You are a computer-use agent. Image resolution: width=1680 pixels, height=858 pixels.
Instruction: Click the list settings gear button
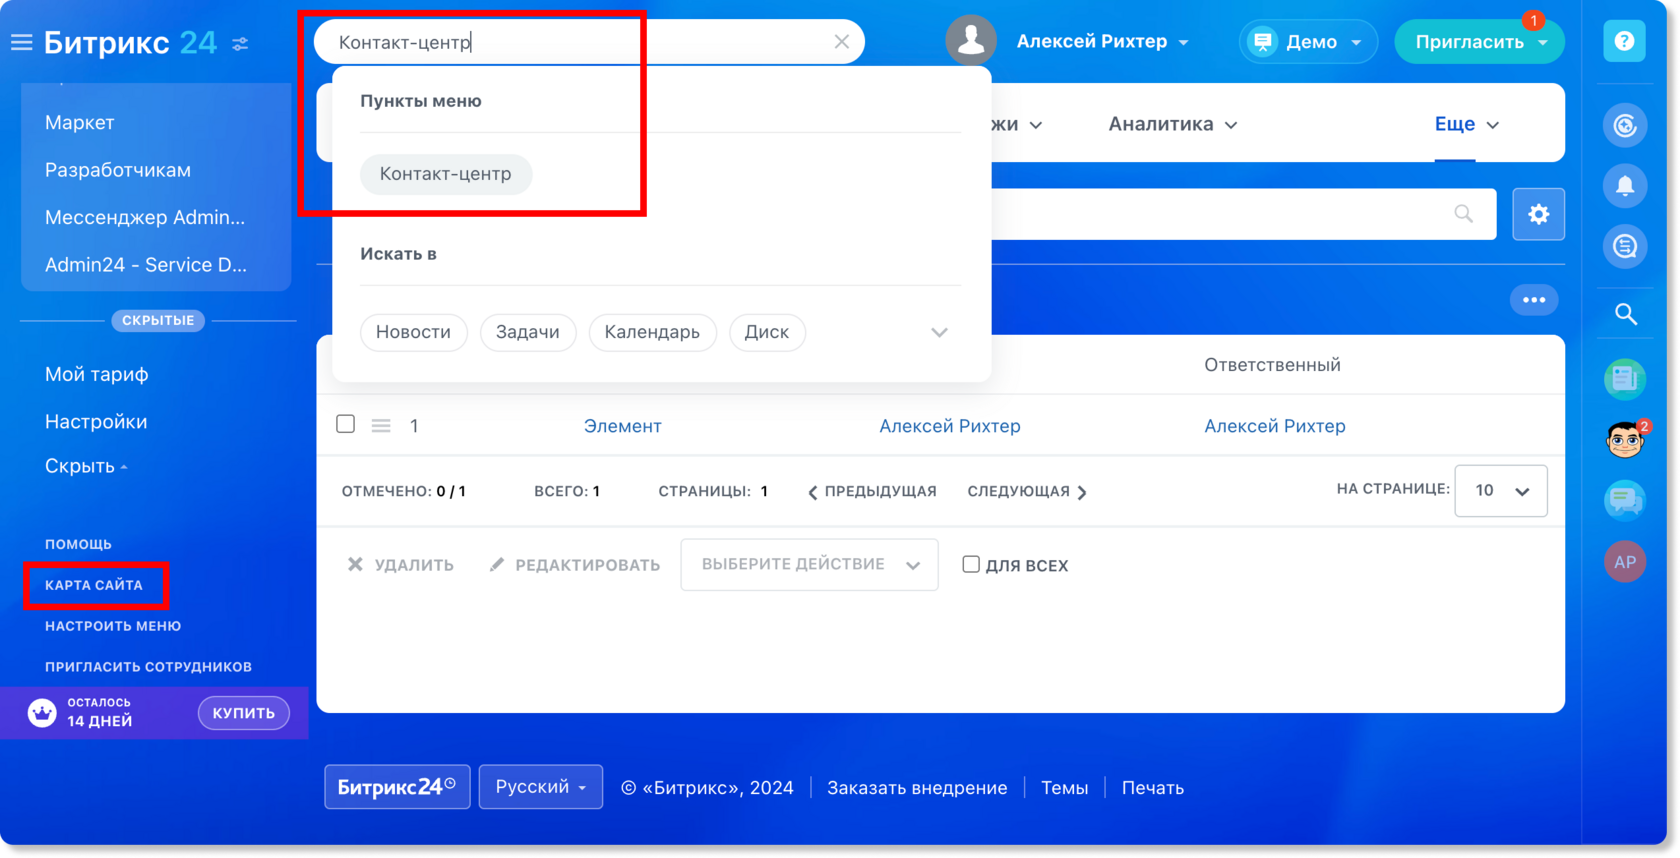(1538, 214)
